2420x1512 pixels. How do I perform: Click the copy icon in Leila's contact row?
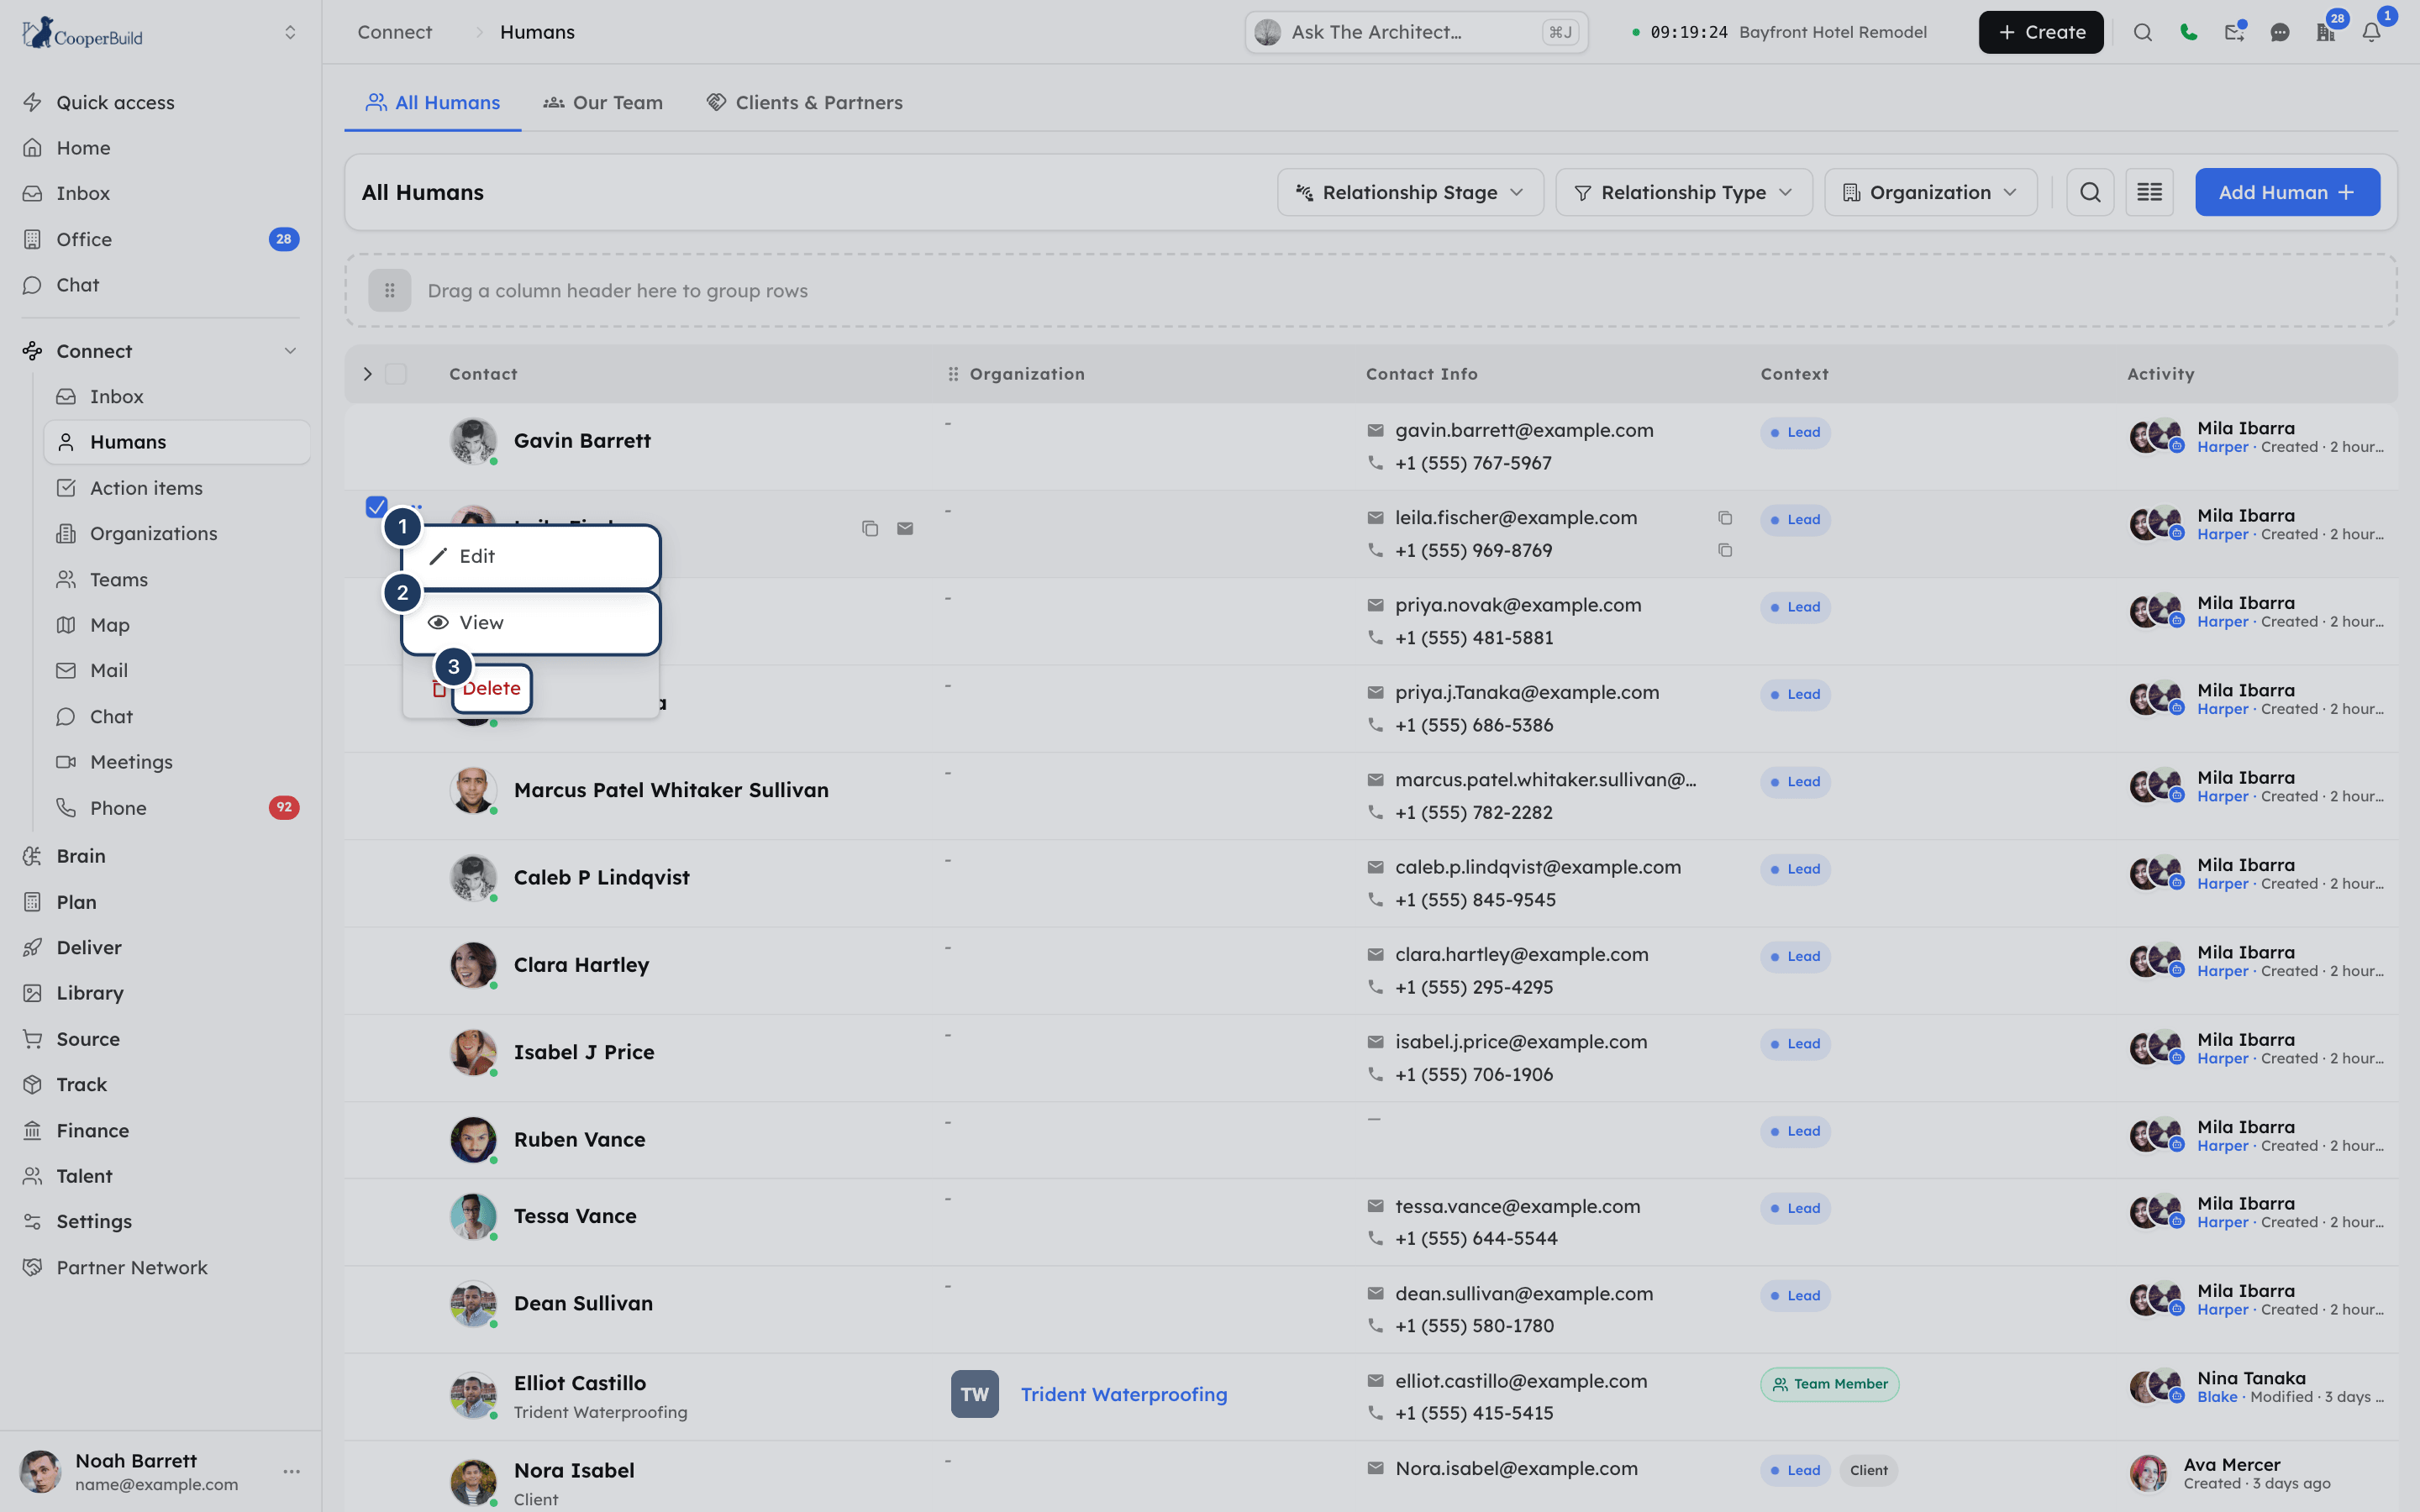tap(870, 528)
